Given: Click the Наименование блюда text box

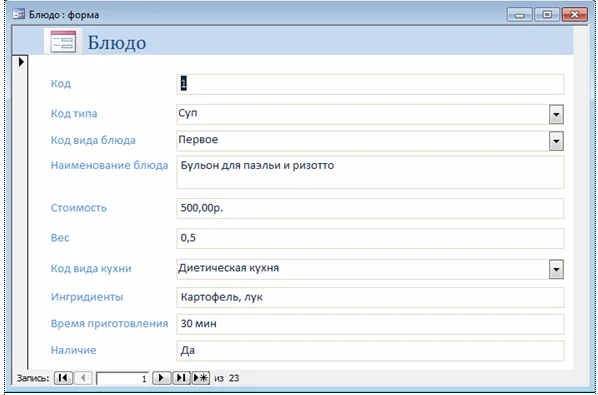Looking at the screenshot, I should [370, 172].
